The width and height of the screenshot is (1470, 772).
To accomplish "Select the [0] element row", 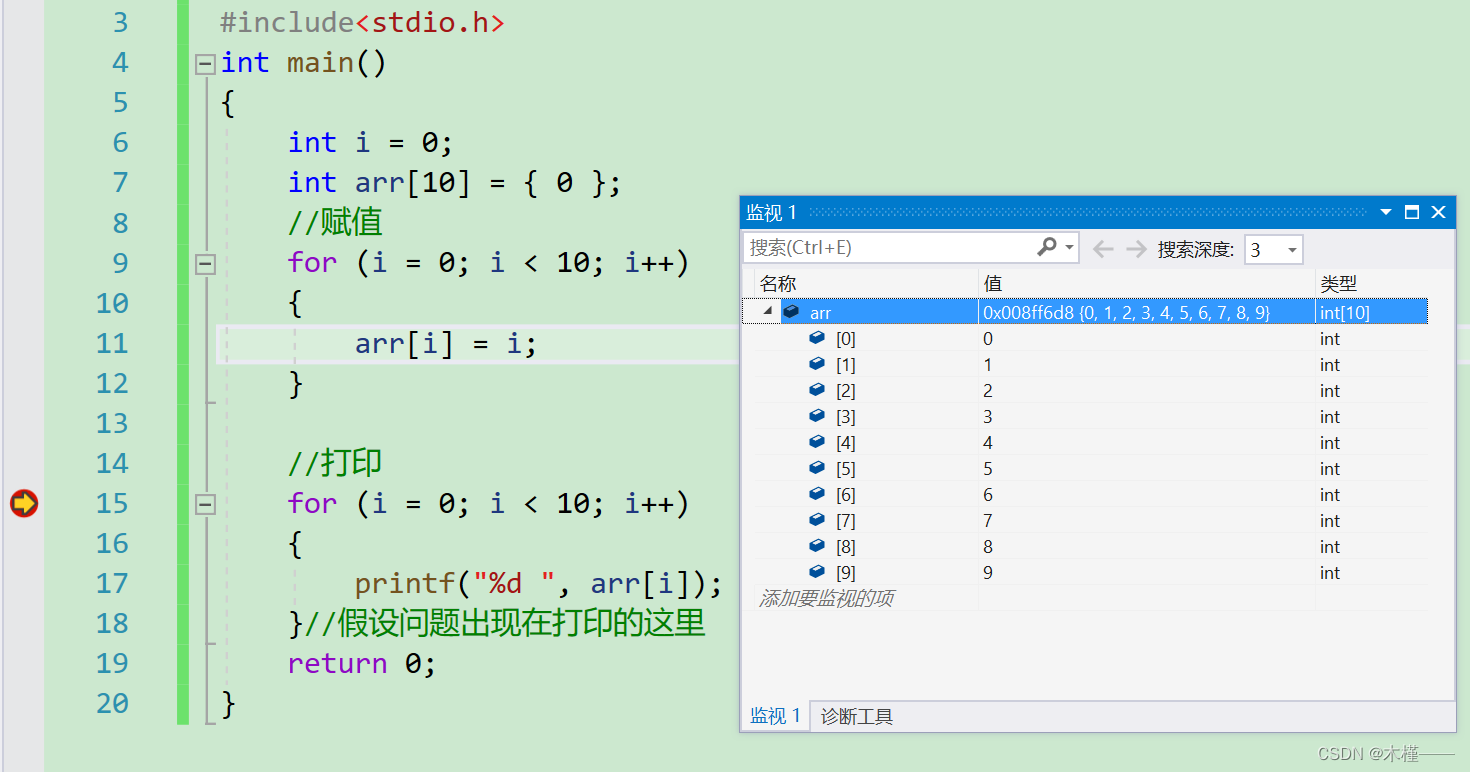I will (1085, 339).
